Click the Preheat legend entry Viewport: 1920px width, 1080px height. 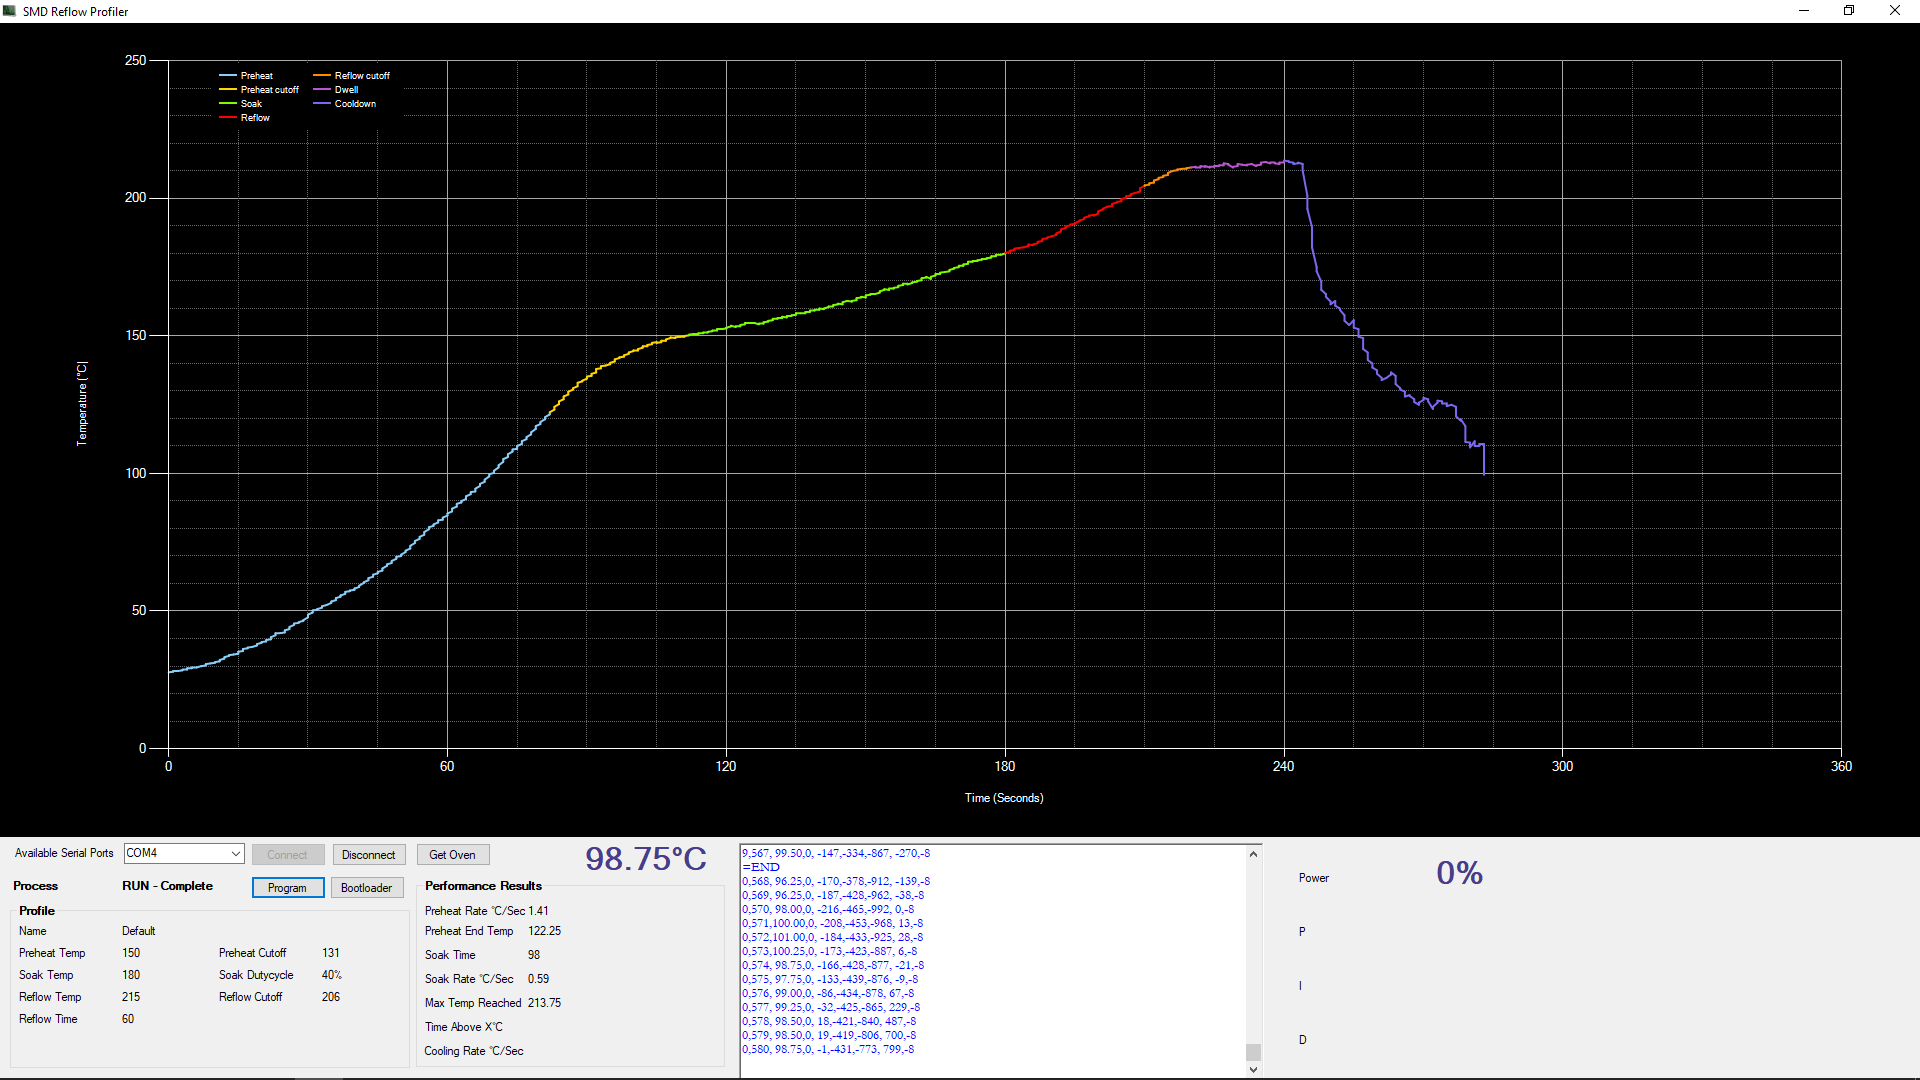coord(246,76)
